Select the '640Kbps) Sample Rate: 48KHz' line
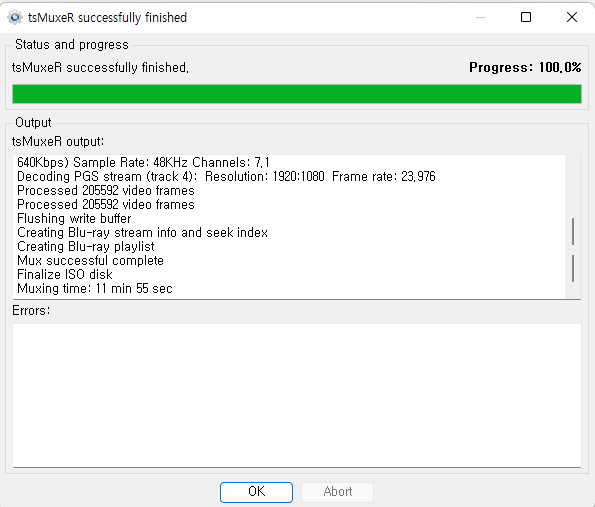The width and height of the screenshot is (595, 507). (143, 162)
